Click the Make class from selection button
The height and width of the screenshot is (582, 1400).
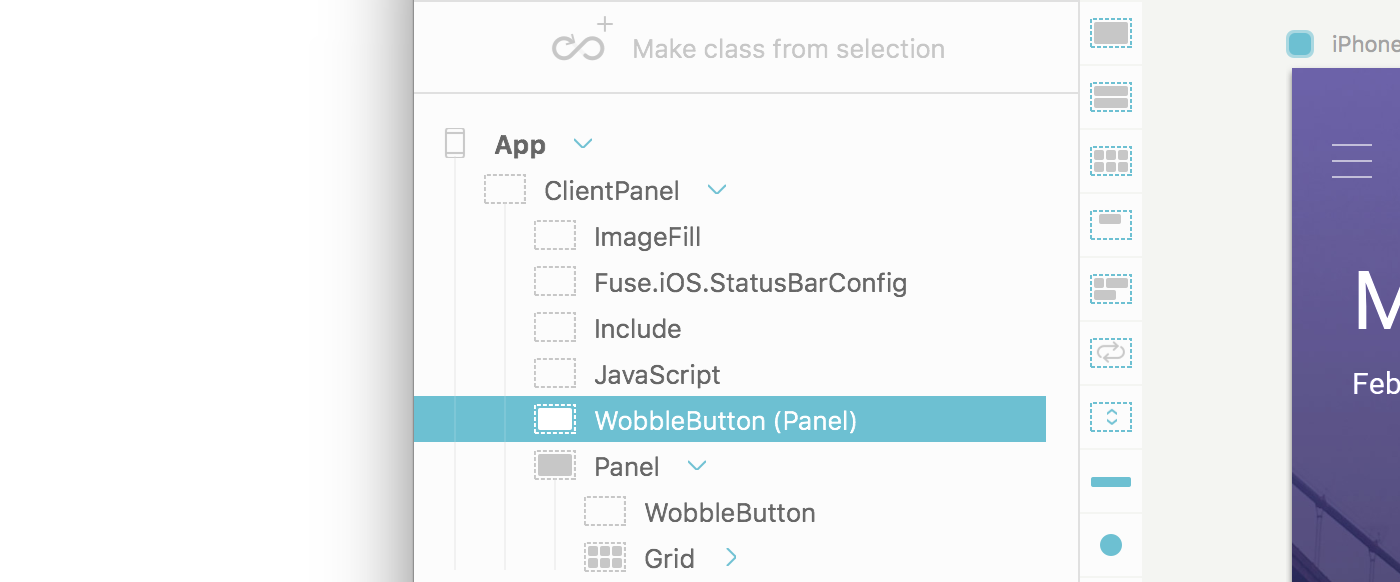[x=747, y=46]
